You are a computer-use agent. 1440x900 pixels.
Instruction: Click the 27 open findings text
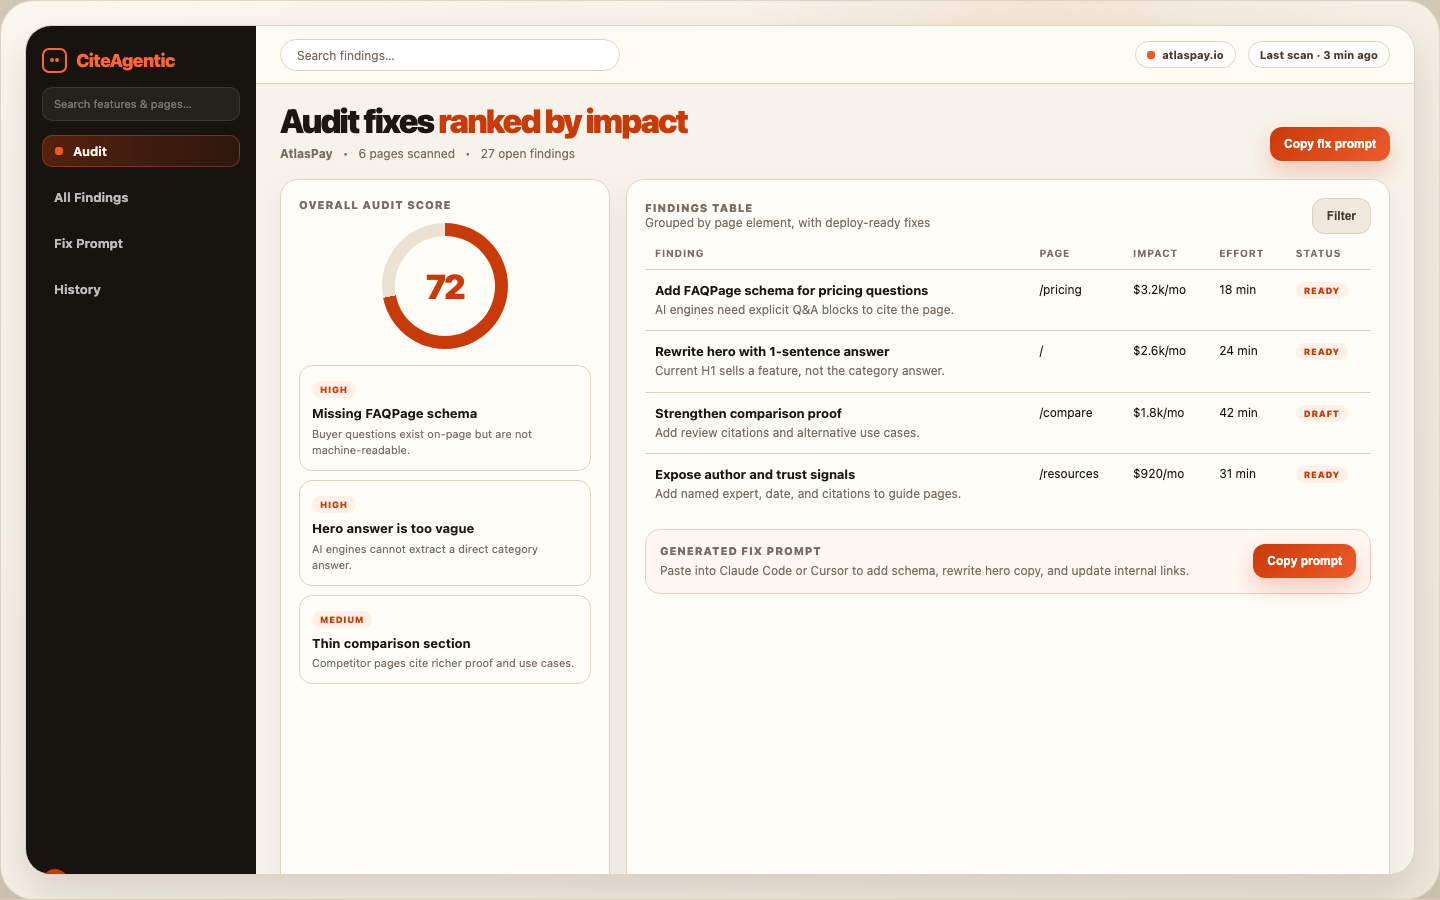[528, 154]
